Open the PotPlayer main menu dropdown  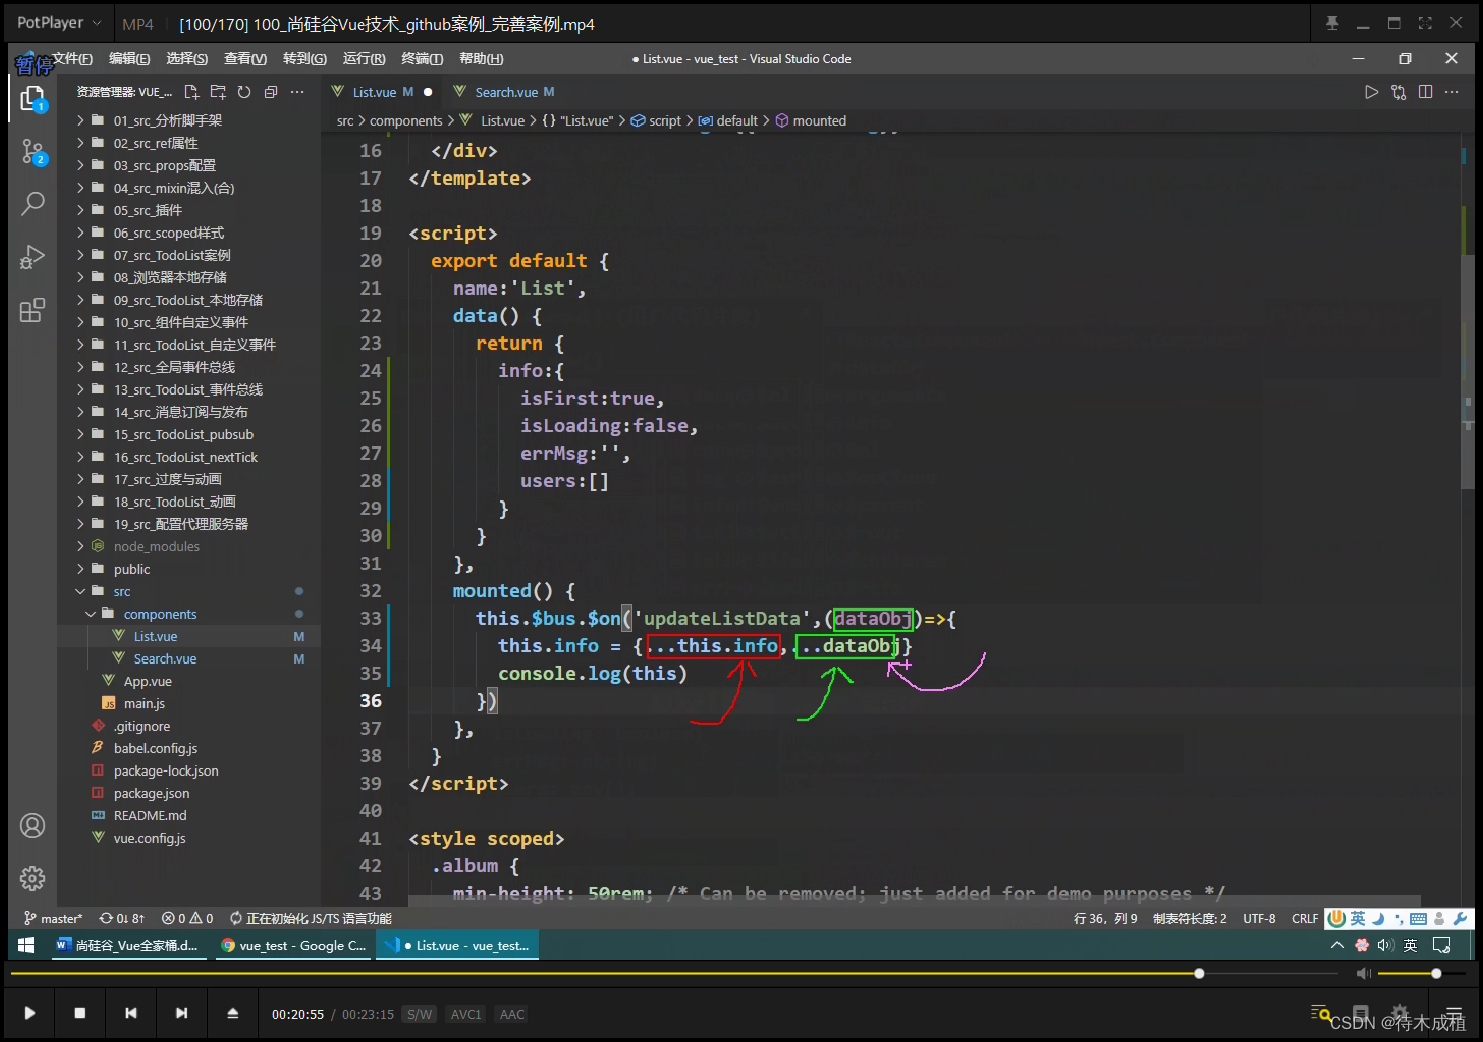[59, 23]
